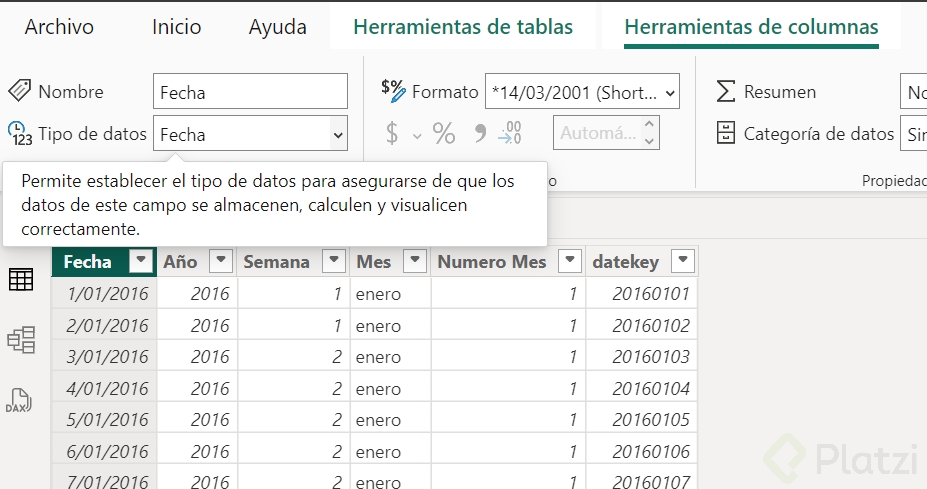
Task: Select the Numero Mes column header
Action: coord(492,262)
